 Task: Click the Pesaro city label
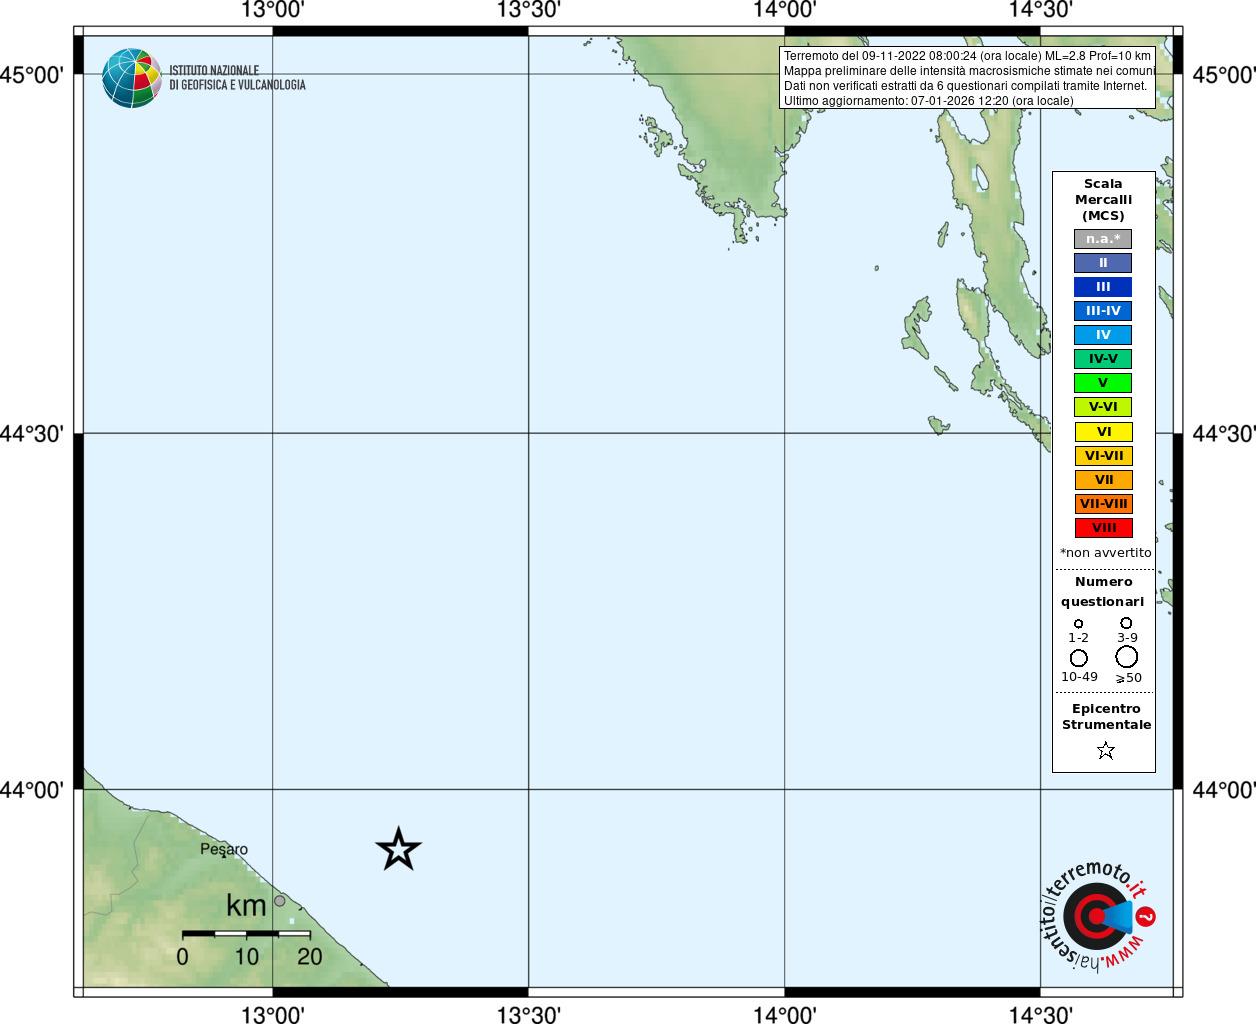pyautogui.click(x=224, y=849)
